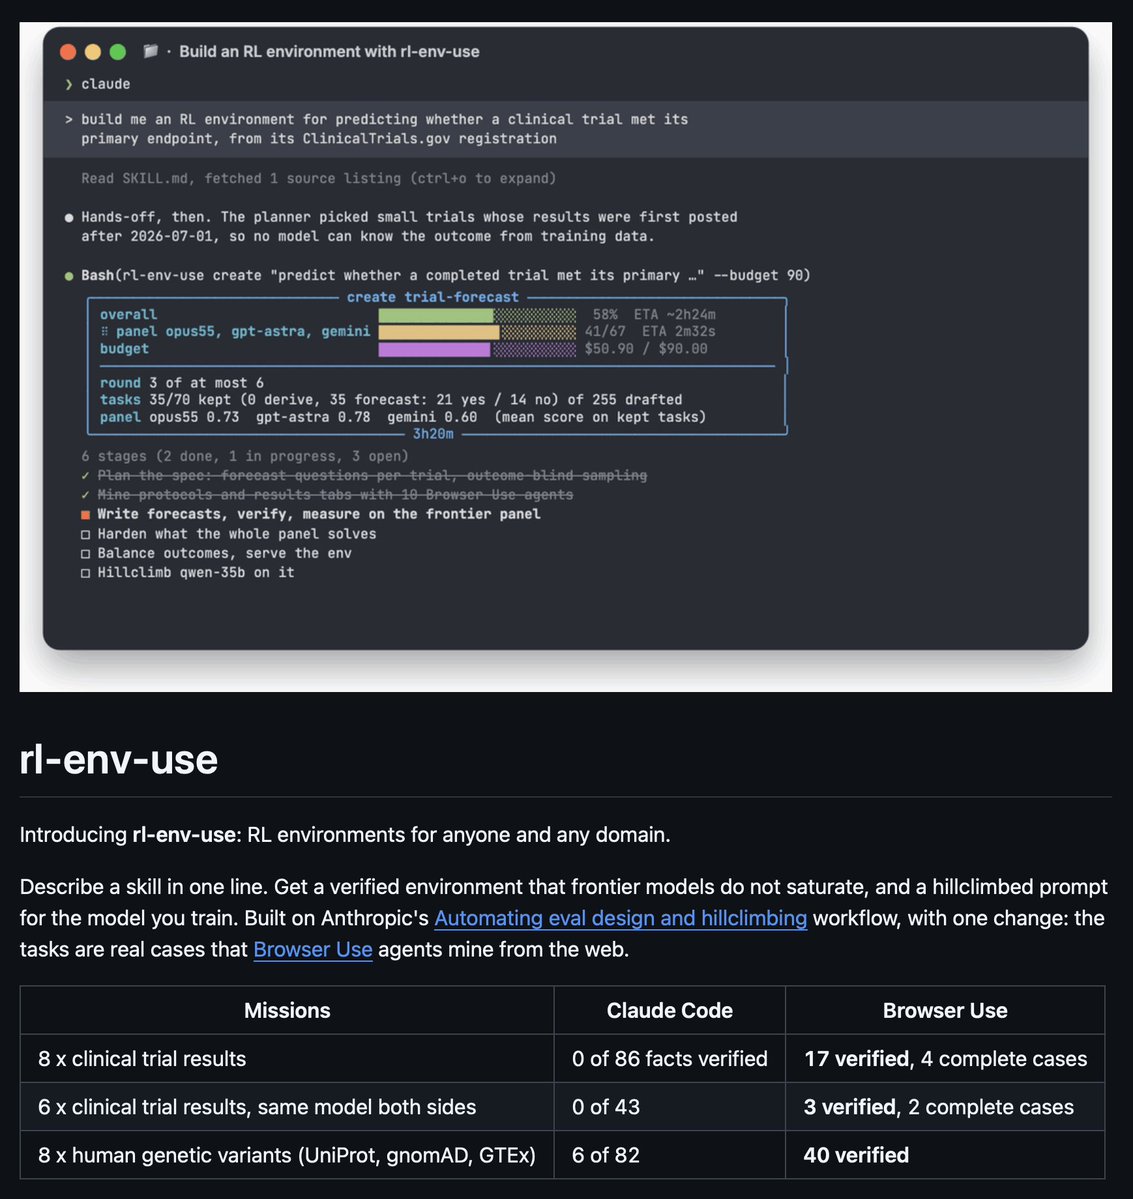This screenshot has height=1199, width=1133.
Task: Click the Bash rl-env-use create command line
Action: point(446,275)
